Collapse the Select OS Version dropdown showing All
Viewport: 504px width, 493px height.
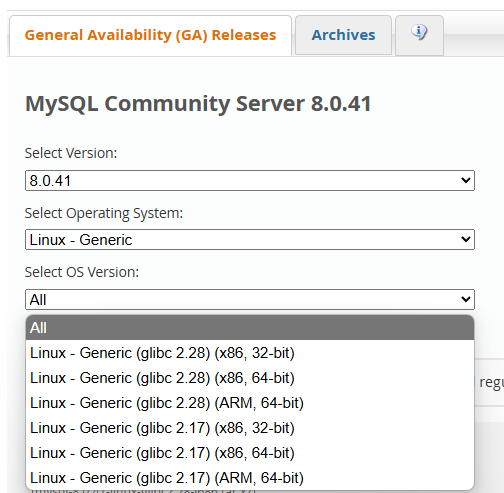[x=250, y=299]
